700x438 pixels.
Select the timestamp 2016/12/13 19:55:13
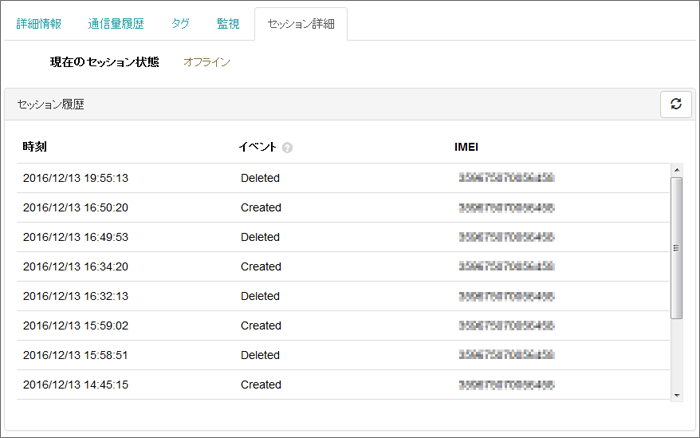tap(75, 178)
